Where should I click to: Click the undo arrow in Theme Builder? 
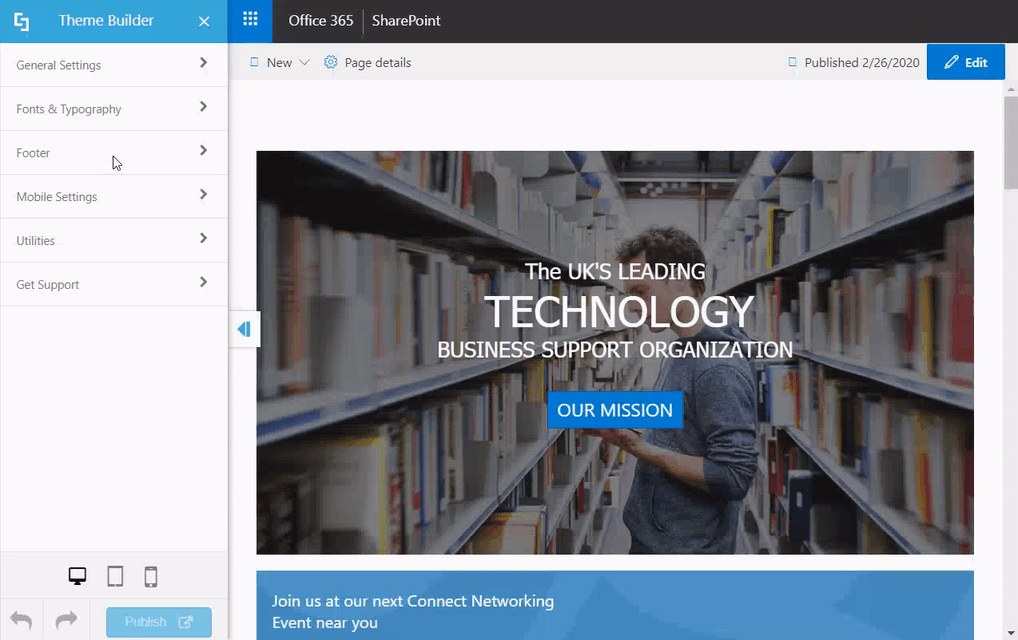click(21, 620)
